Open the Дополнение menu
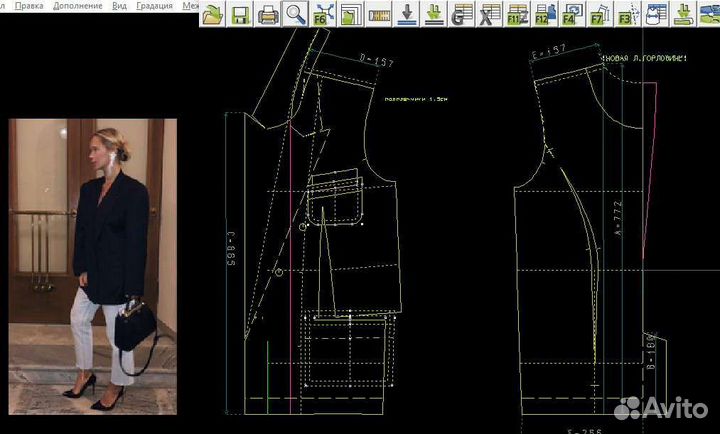The width and height of the screenshot is (720, 434). coord(79,6)
